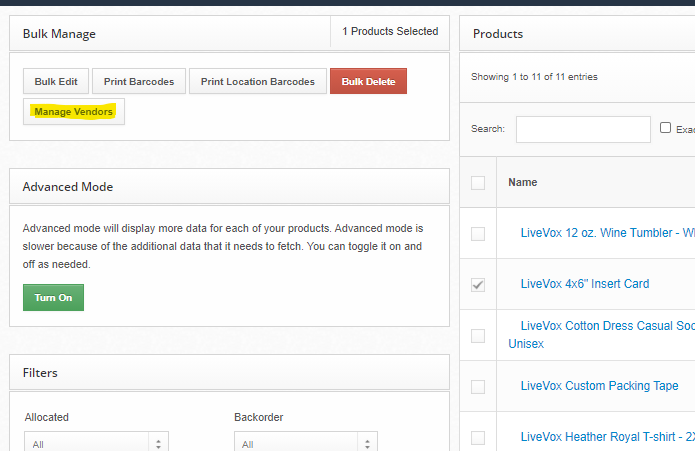Open the Bulk Edit action
695x451 pixels.
click(56, 81)
